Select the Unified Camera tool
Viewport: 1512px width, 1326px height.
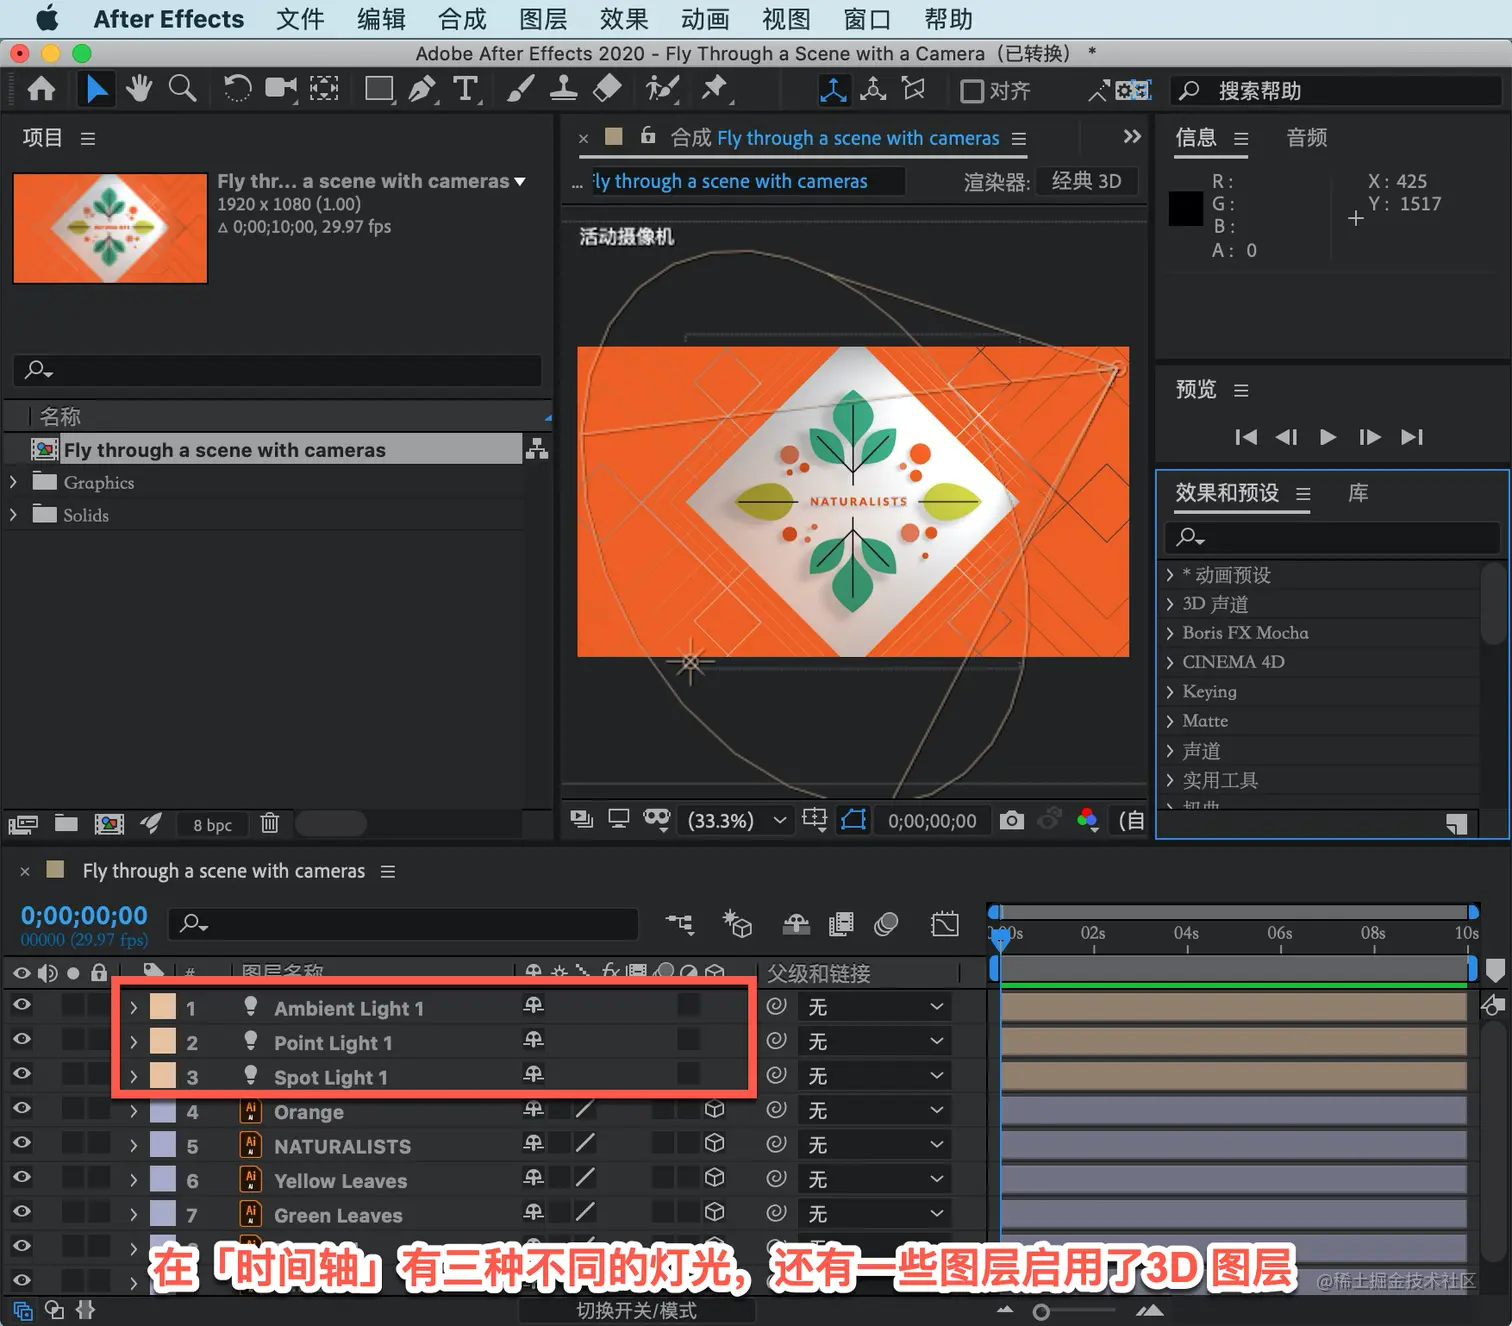tap(281, 90)
